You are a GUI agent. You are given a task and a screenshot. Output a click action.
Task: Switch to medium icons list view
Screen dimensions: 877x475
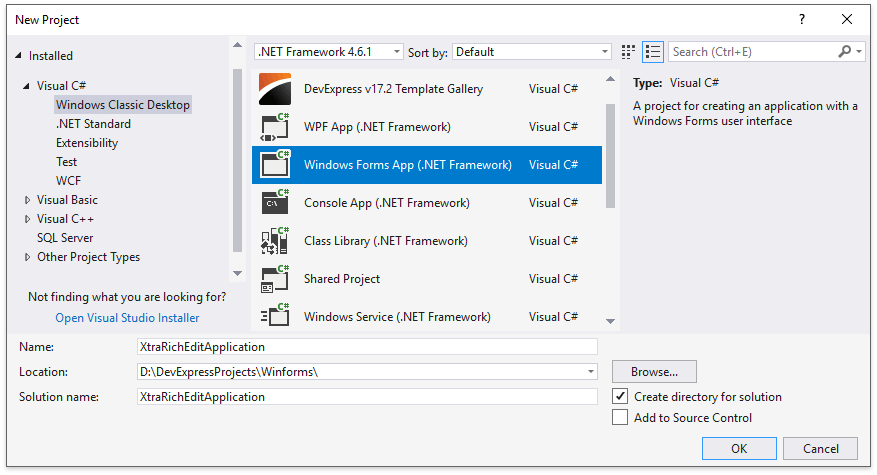(653, 52)
